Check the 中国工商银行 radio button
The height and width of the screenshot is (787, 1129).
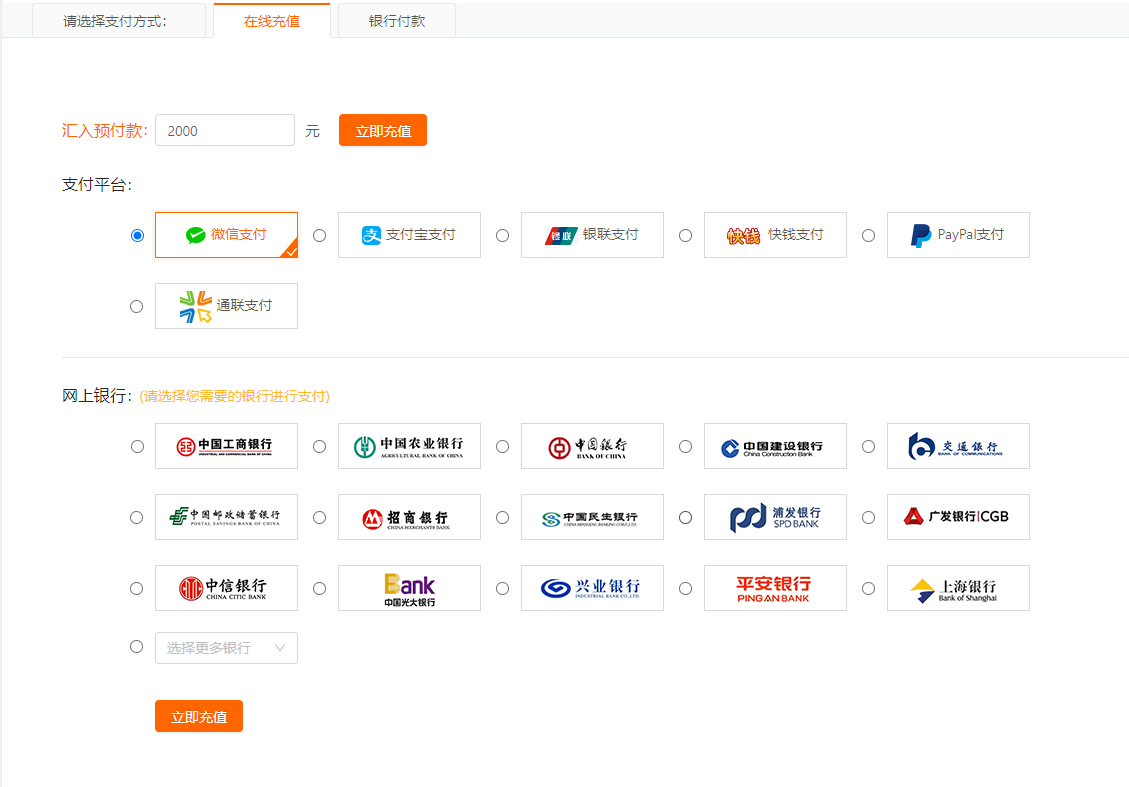pos(137,446)
